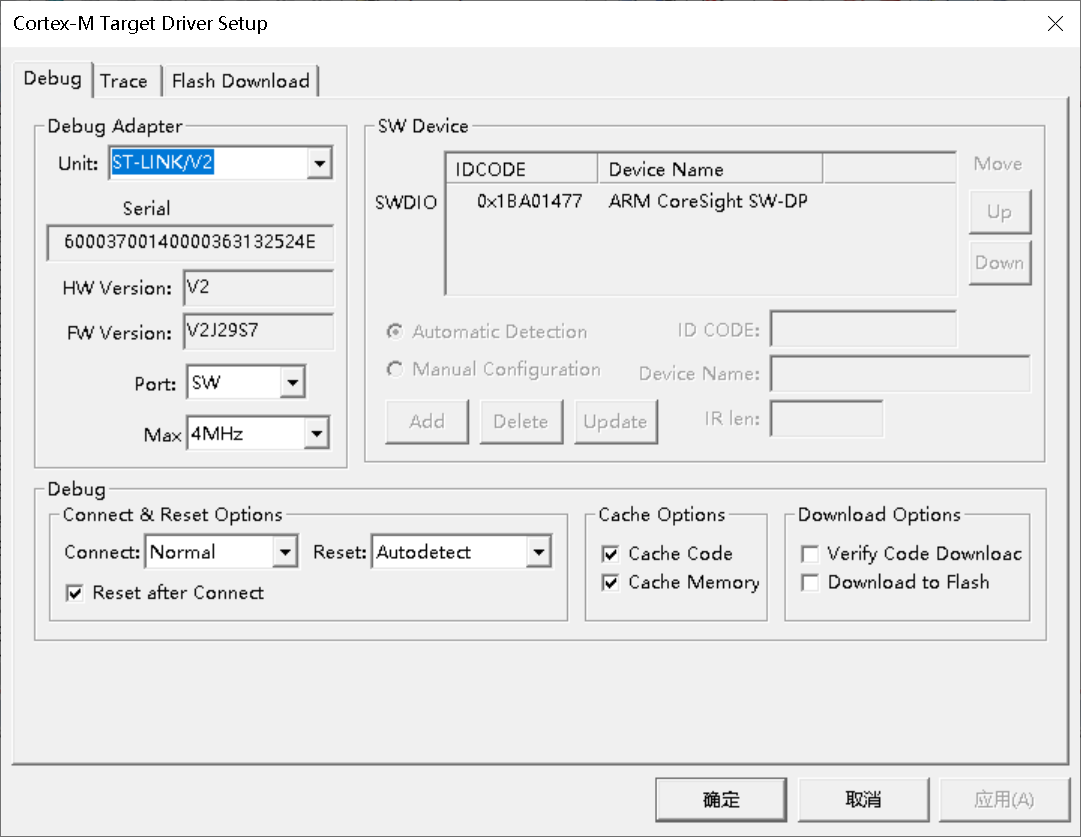1081x837 pixels.
Task: Click the Device Name column header
Action: [x=710, y=169]
